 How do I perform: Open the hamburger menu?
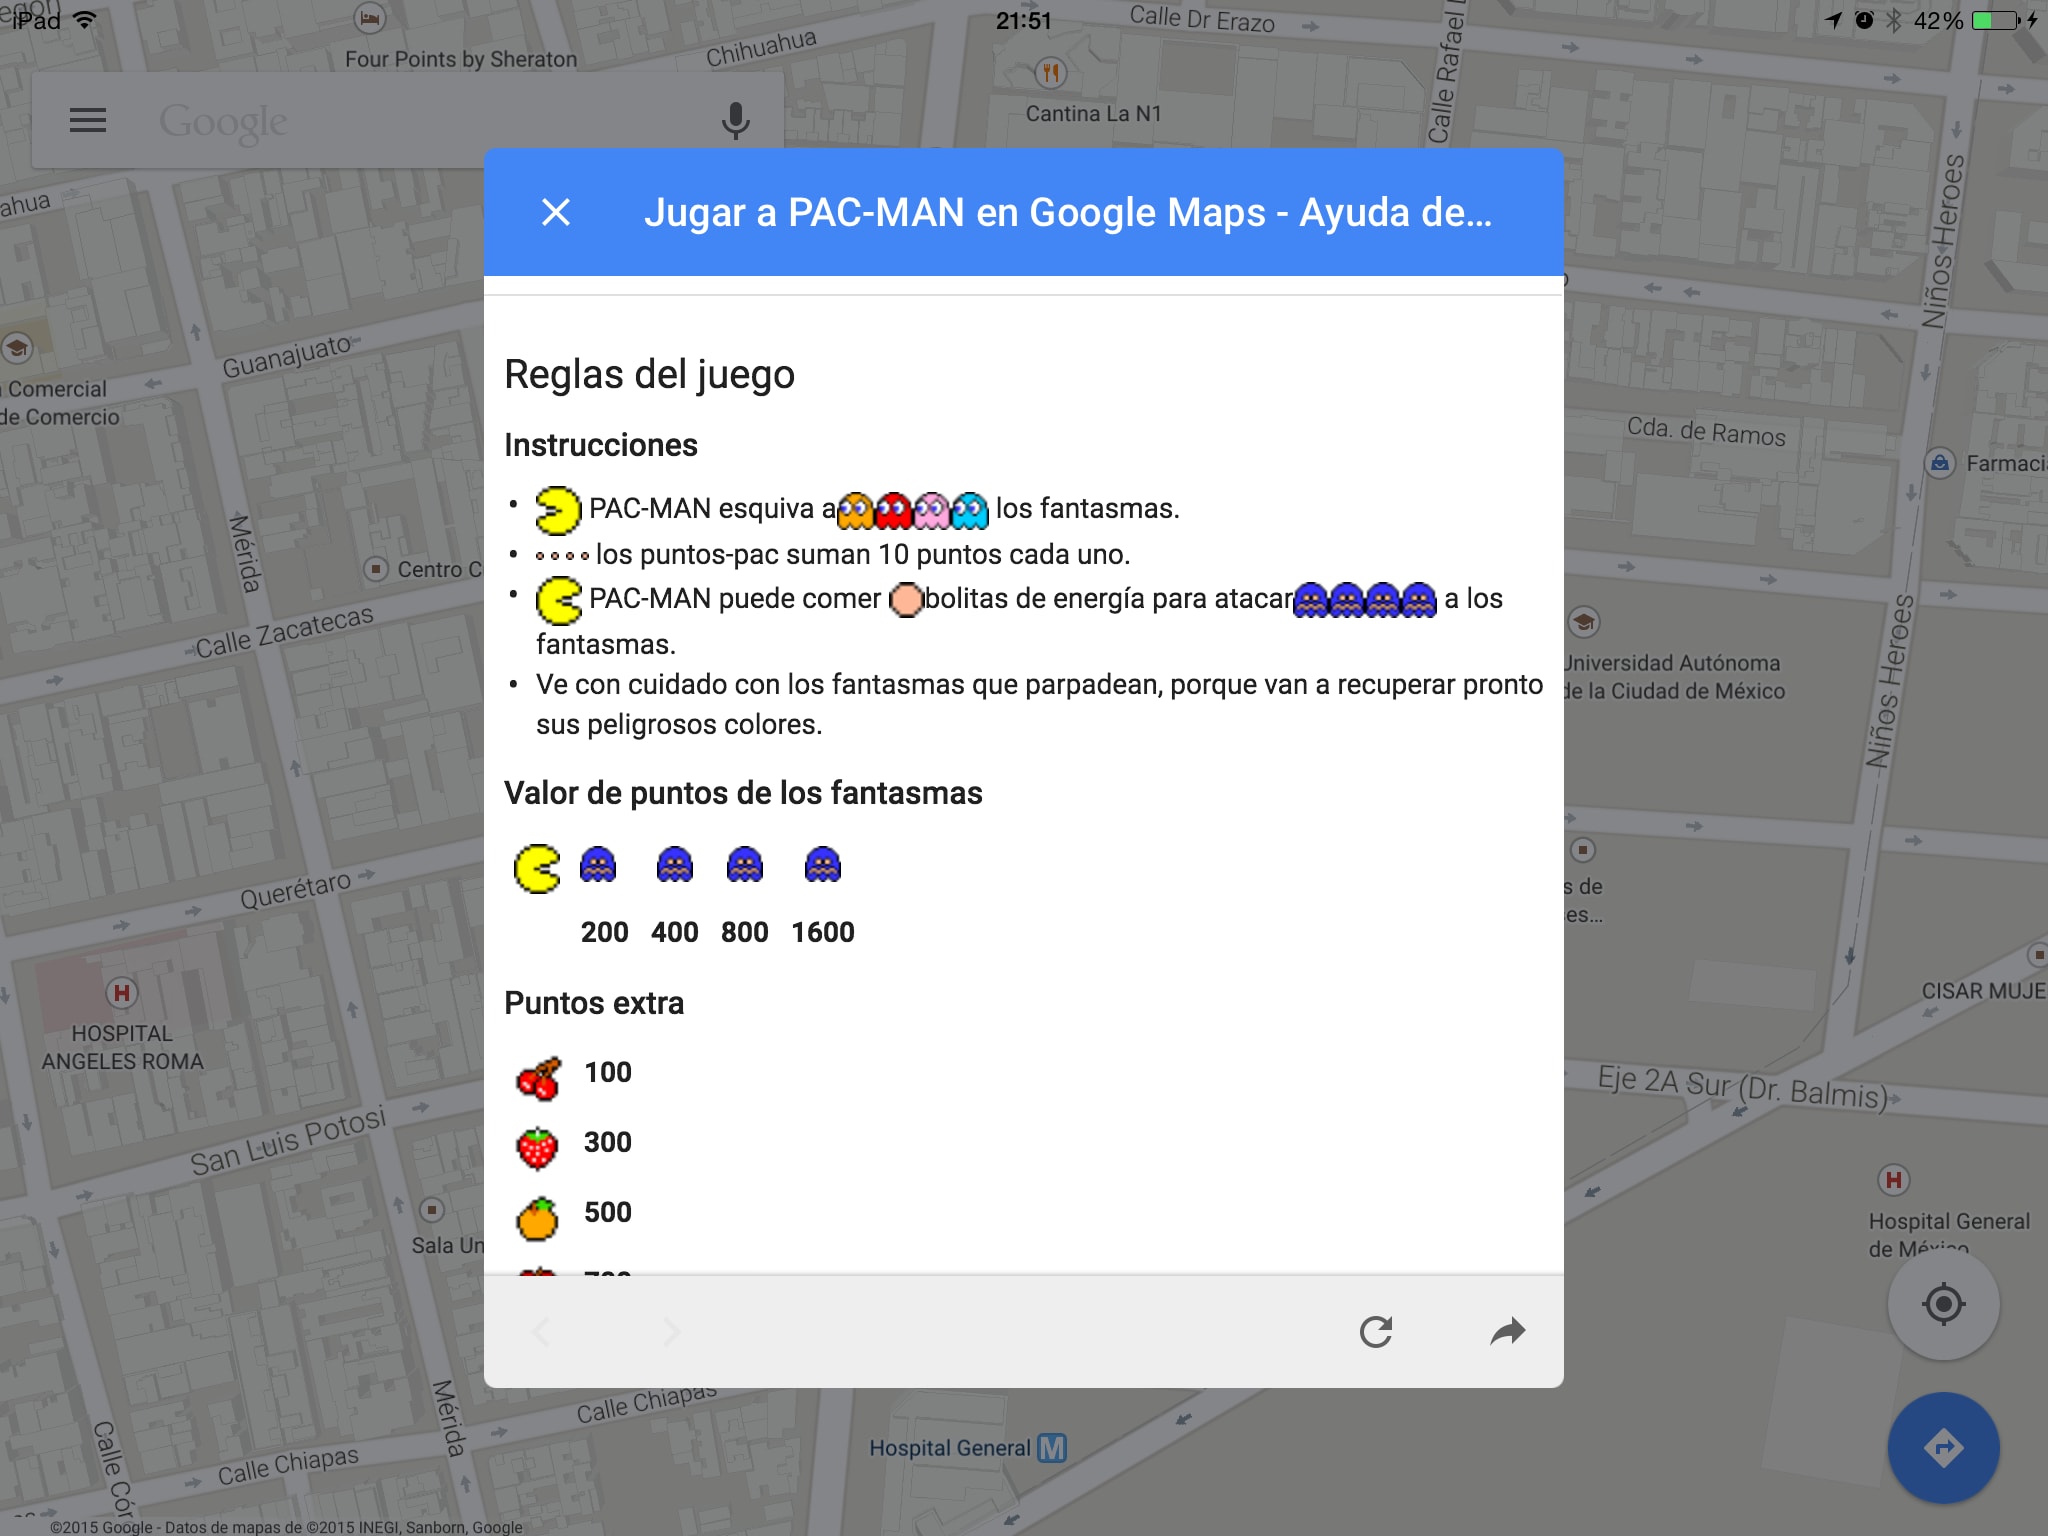pos(88,121)
